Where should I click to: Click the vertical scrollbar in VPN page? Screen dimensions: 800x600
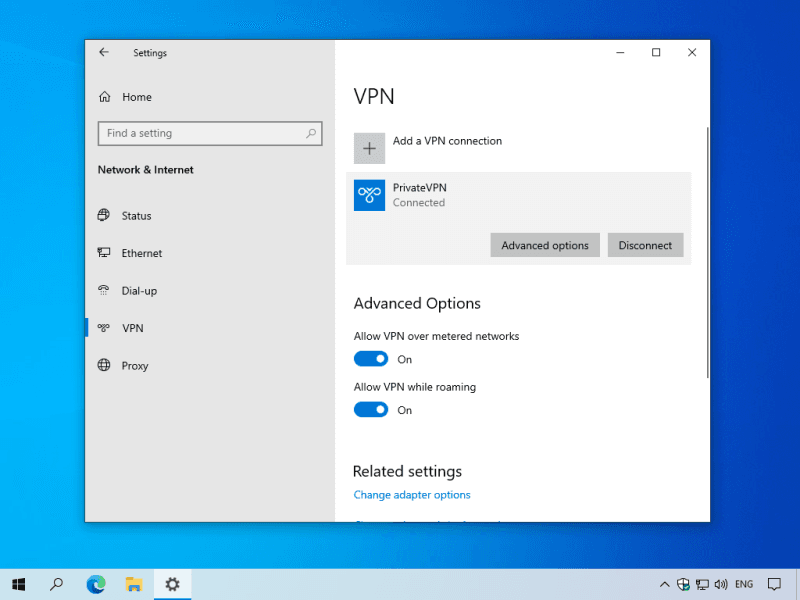(707, 250)
